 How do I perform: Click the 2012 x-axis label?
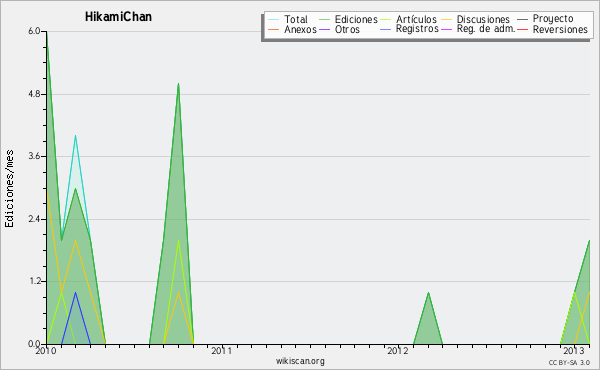coord(398,351)
